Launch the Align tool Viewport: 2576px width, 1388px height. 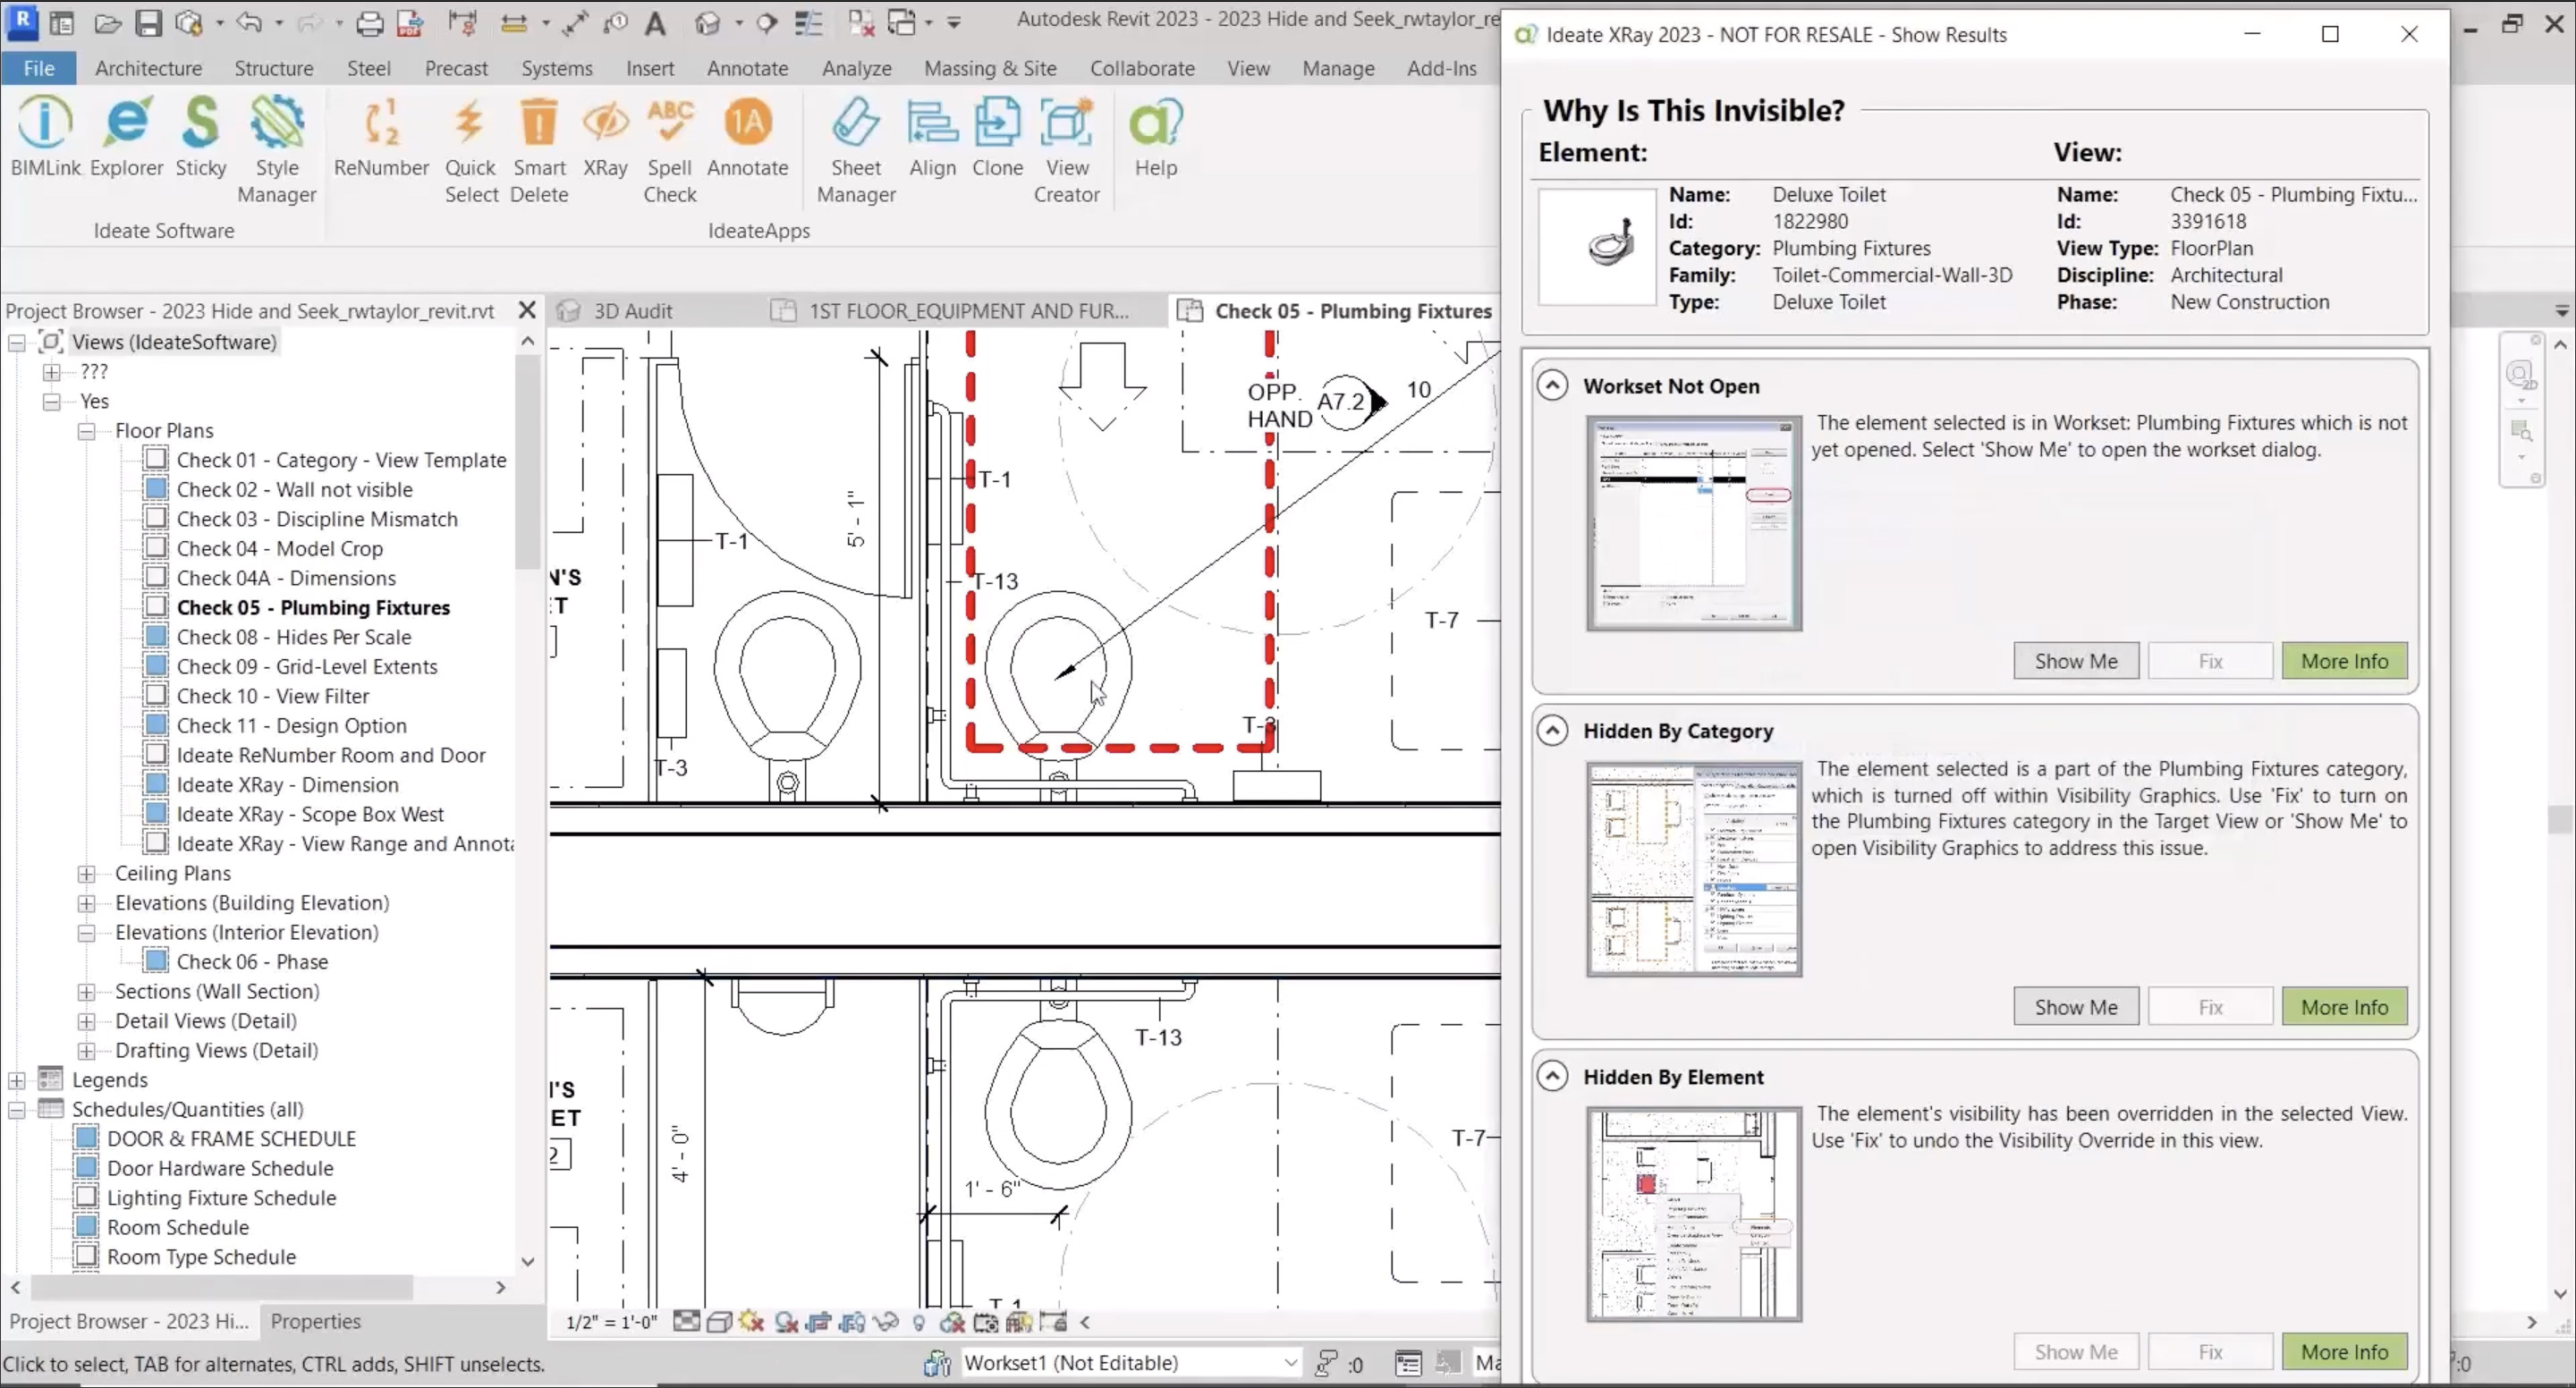click(x=932, y=137)
